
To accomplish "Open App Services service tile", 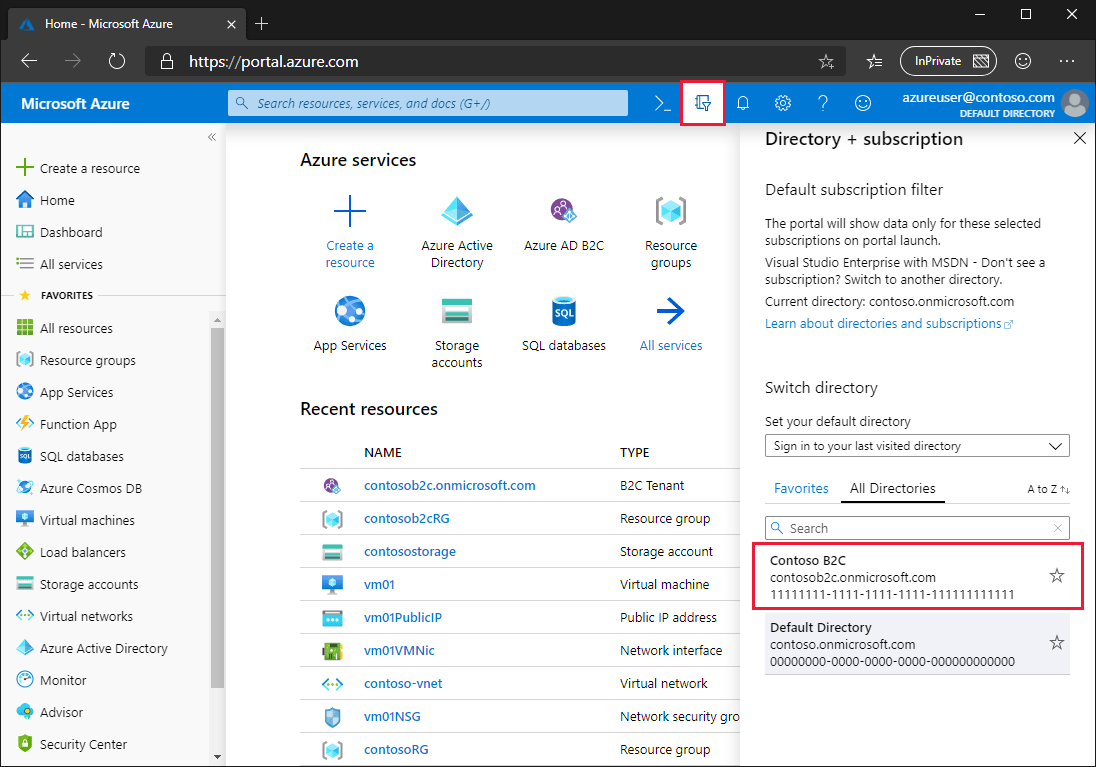I will coord(349,324).
